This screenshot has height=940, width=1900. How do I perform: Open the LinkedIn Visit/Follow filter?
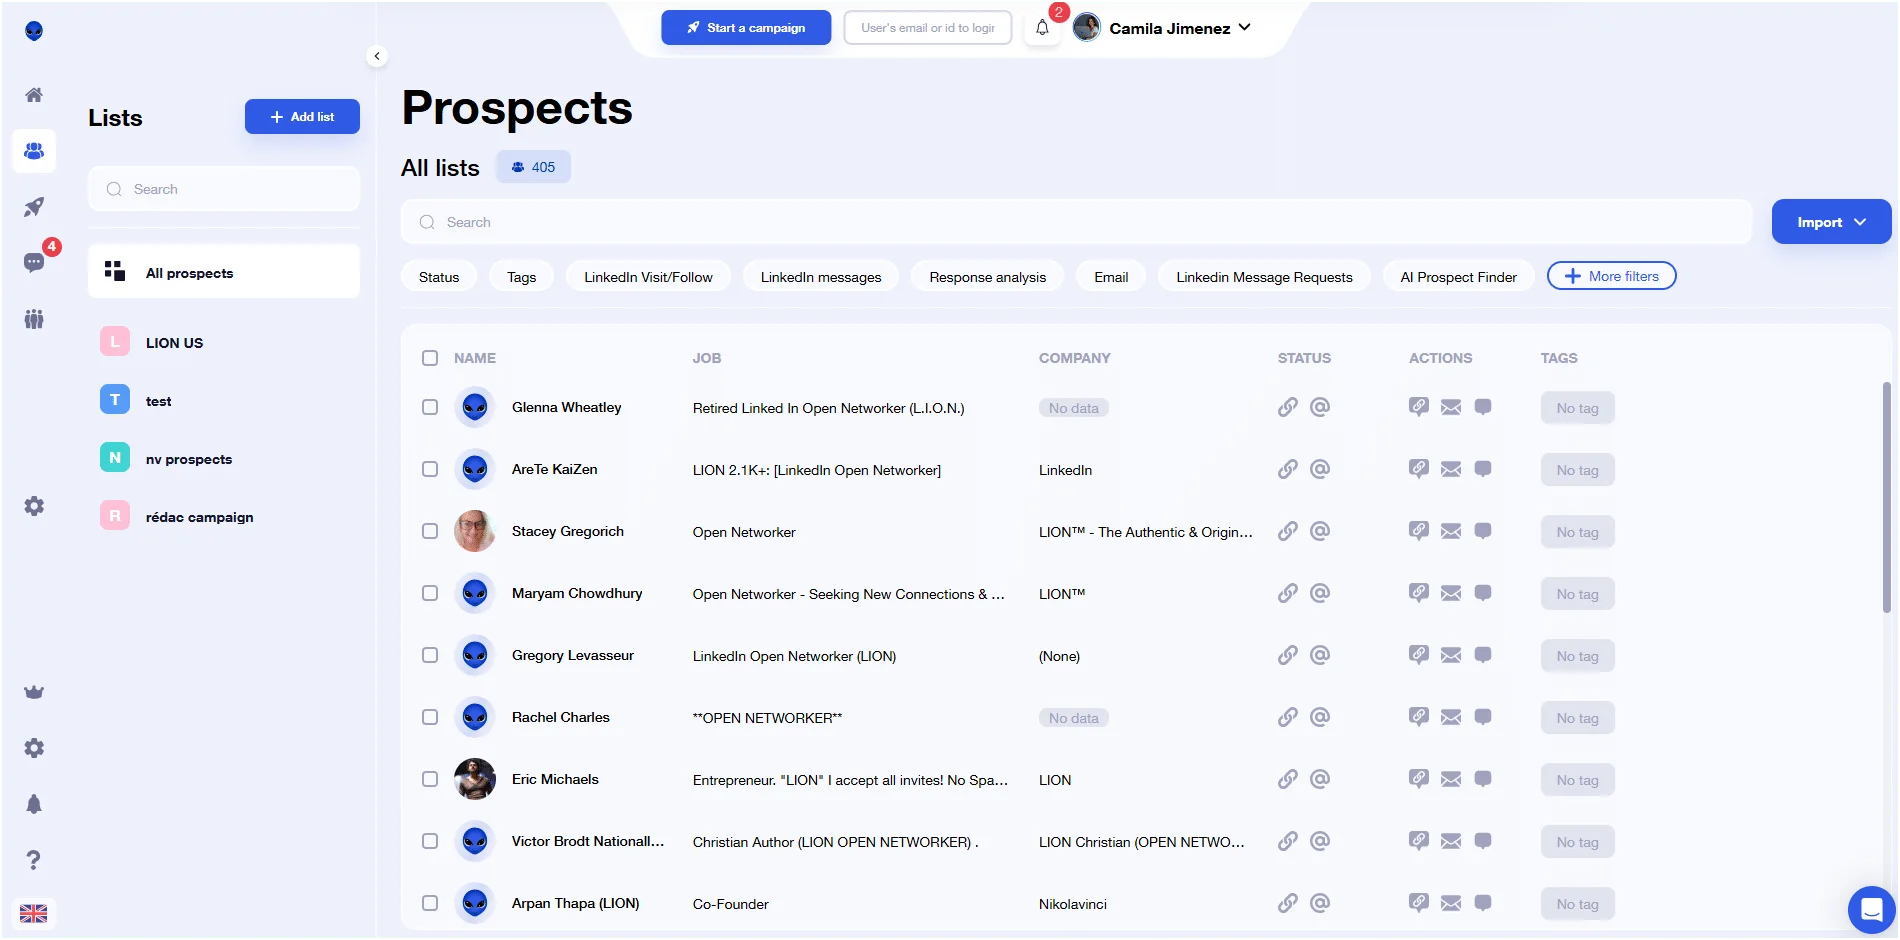[x=648, y=277]
